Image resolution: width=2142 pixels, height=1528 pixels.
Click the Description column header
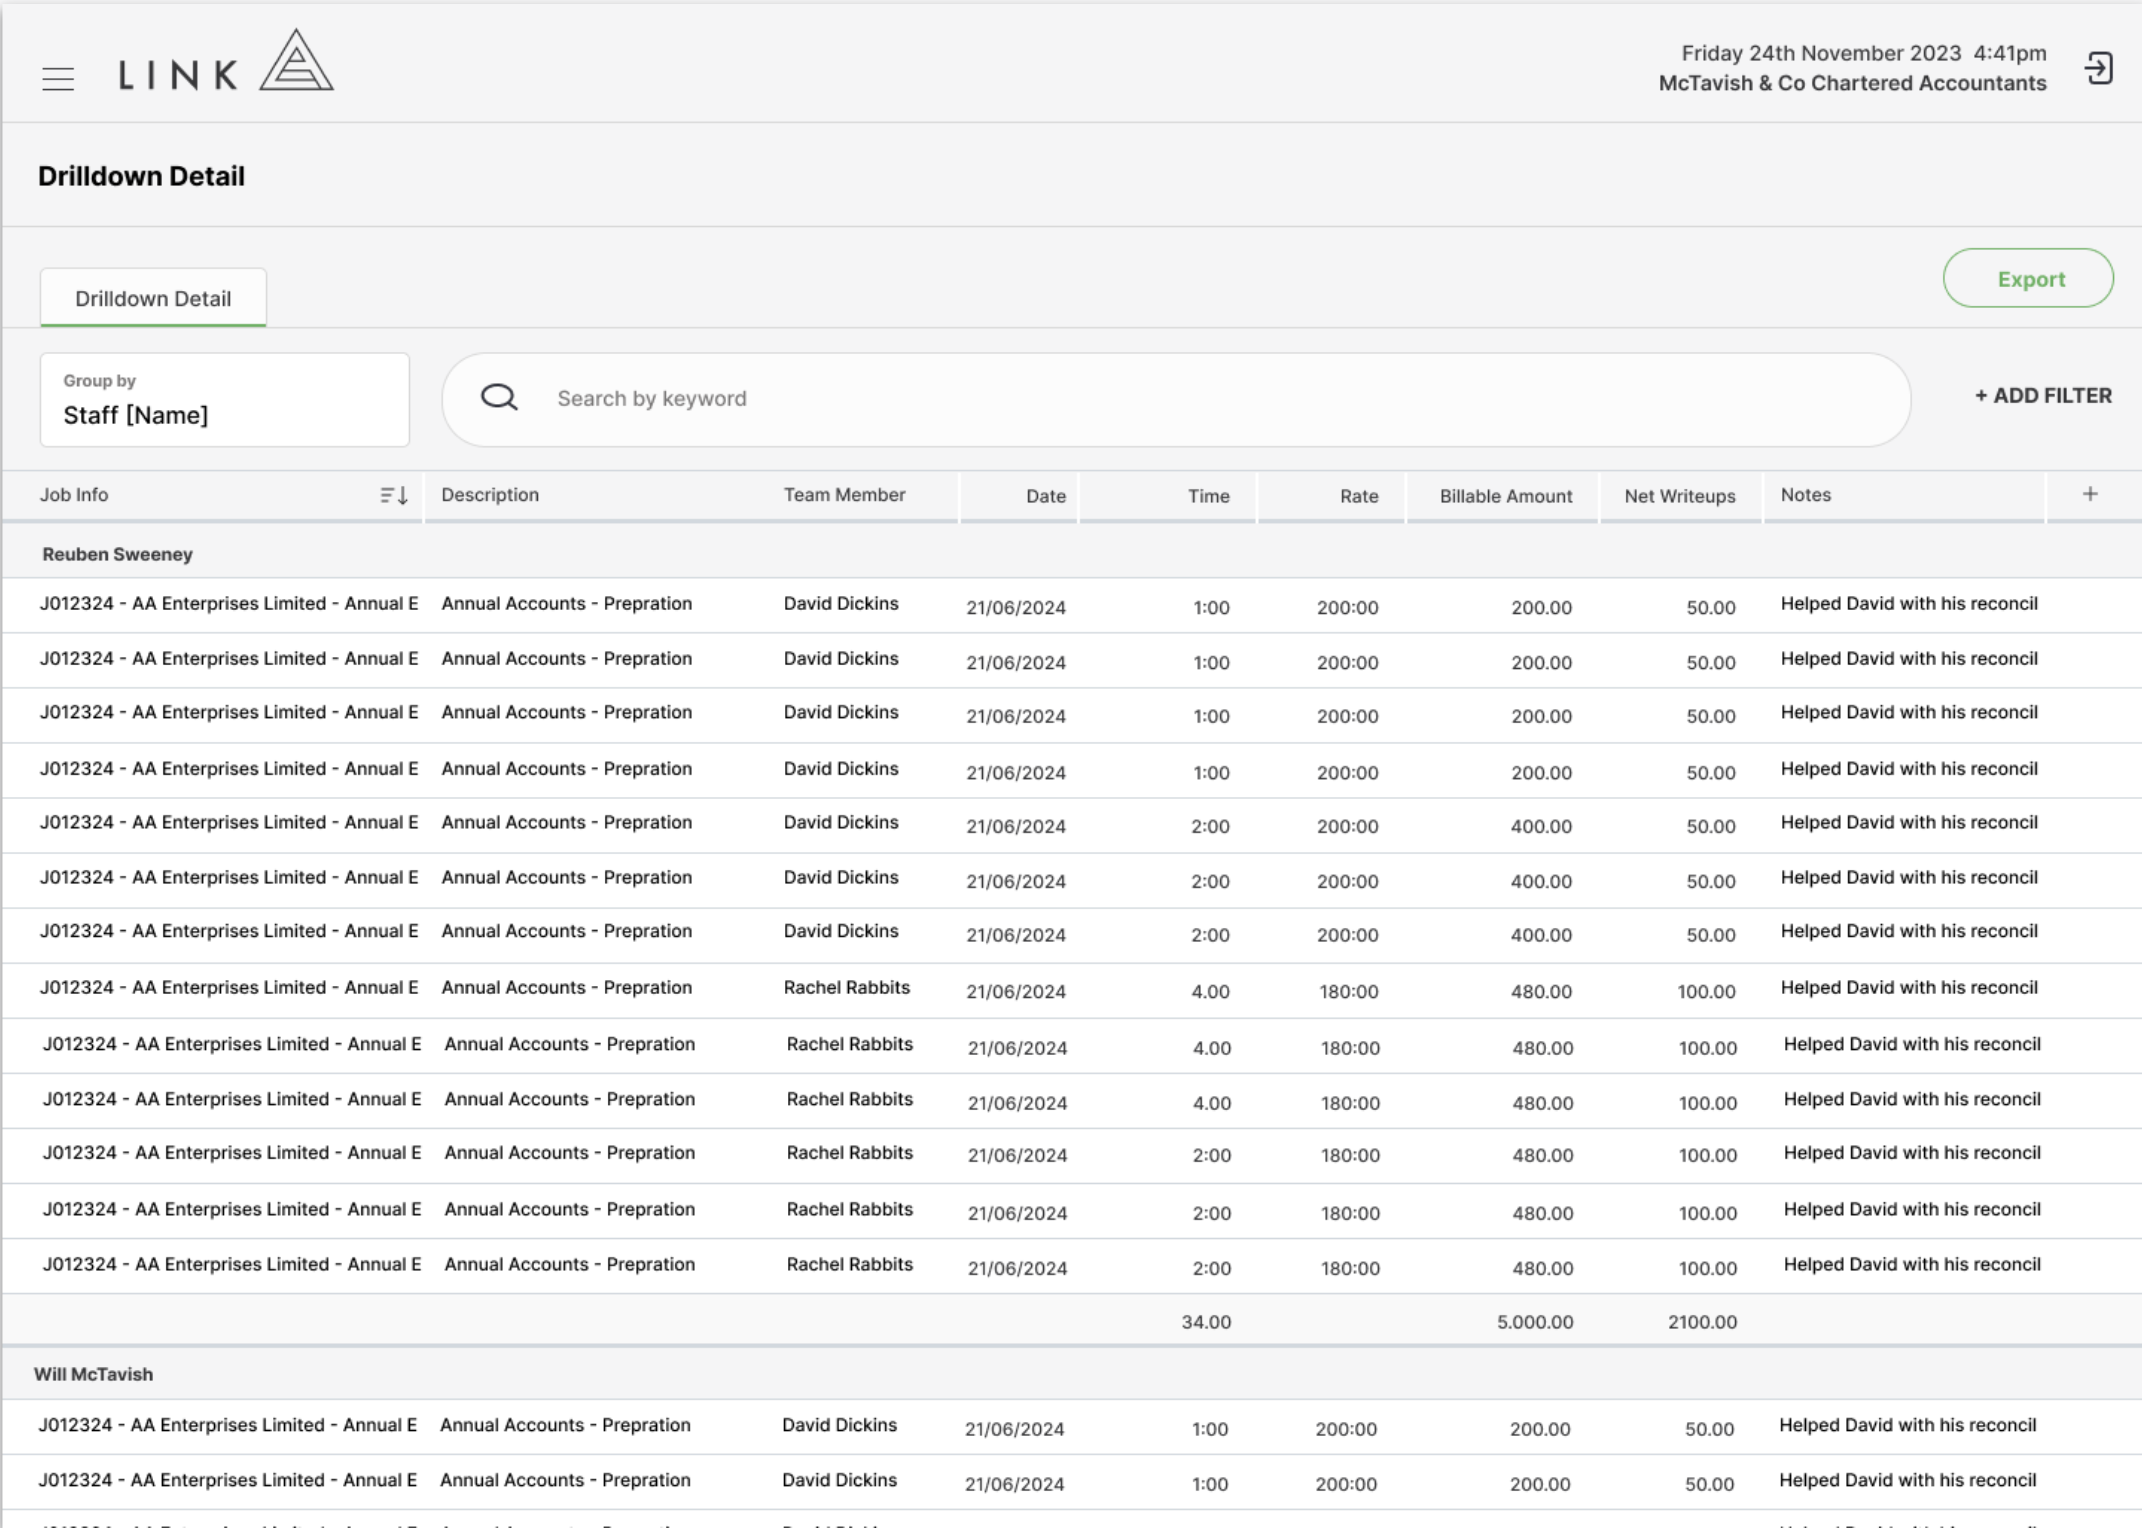click(x=490, y=495)
